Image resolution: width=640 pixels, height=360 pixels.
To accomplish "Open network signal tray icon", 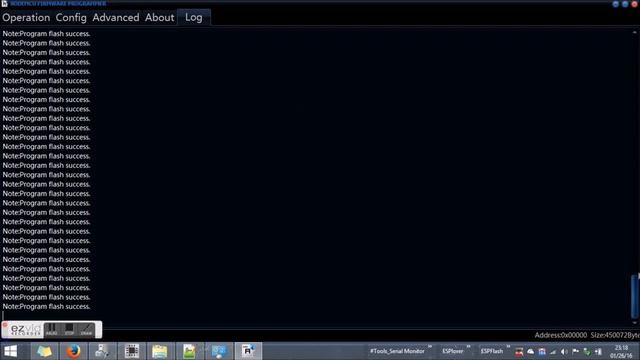I will (x=553, y=352).
